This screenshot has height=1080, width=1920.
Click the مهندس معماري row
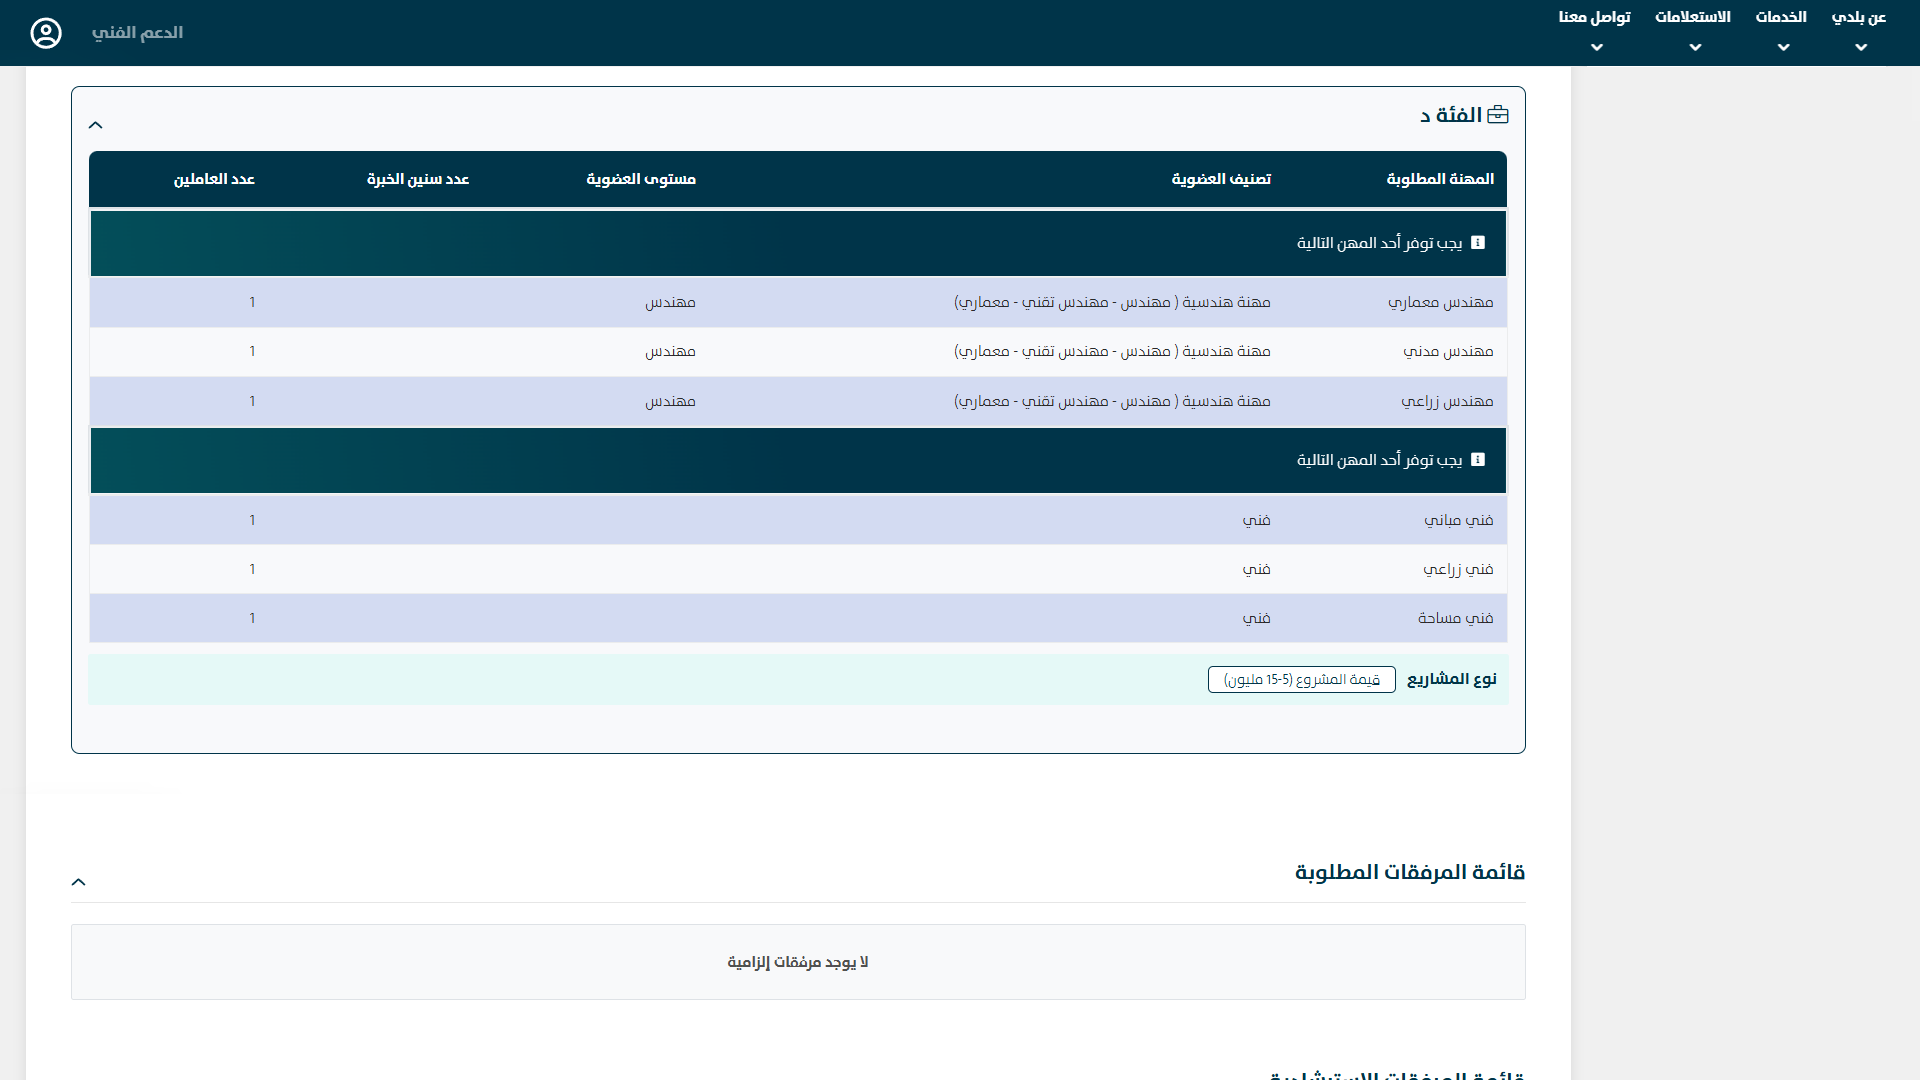[1440, 302]
